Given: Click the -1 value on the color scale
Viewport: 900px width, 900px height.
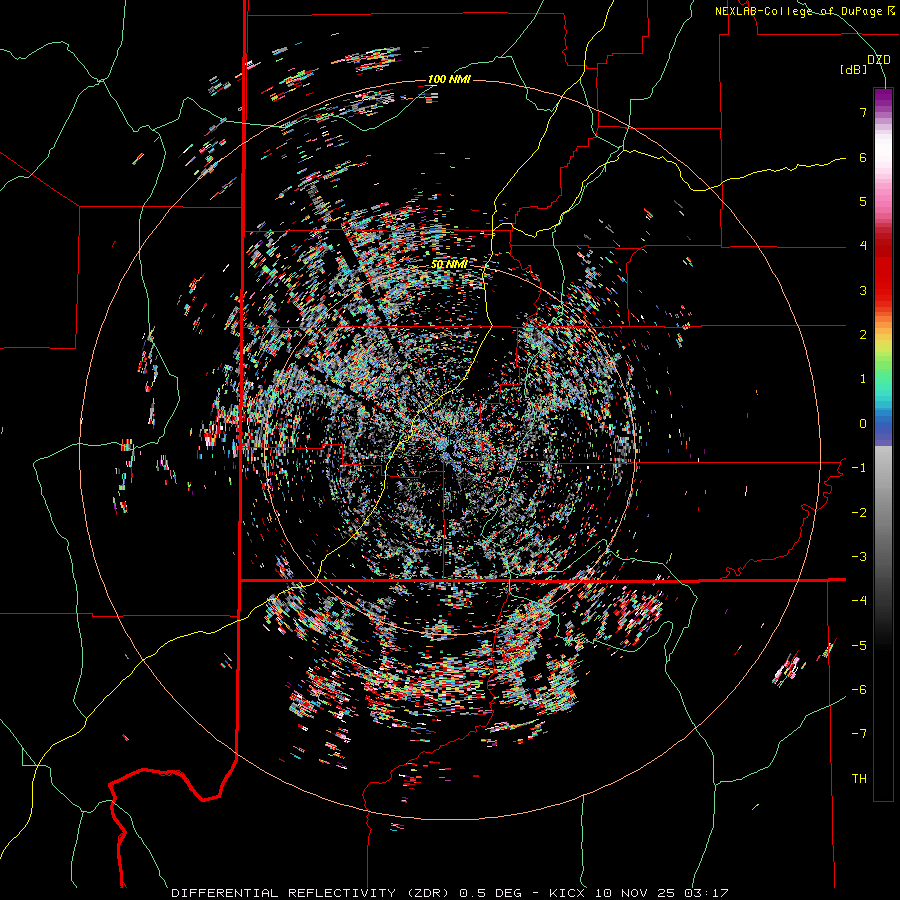Looking at the screenshot, I should (x=859, y=468).
